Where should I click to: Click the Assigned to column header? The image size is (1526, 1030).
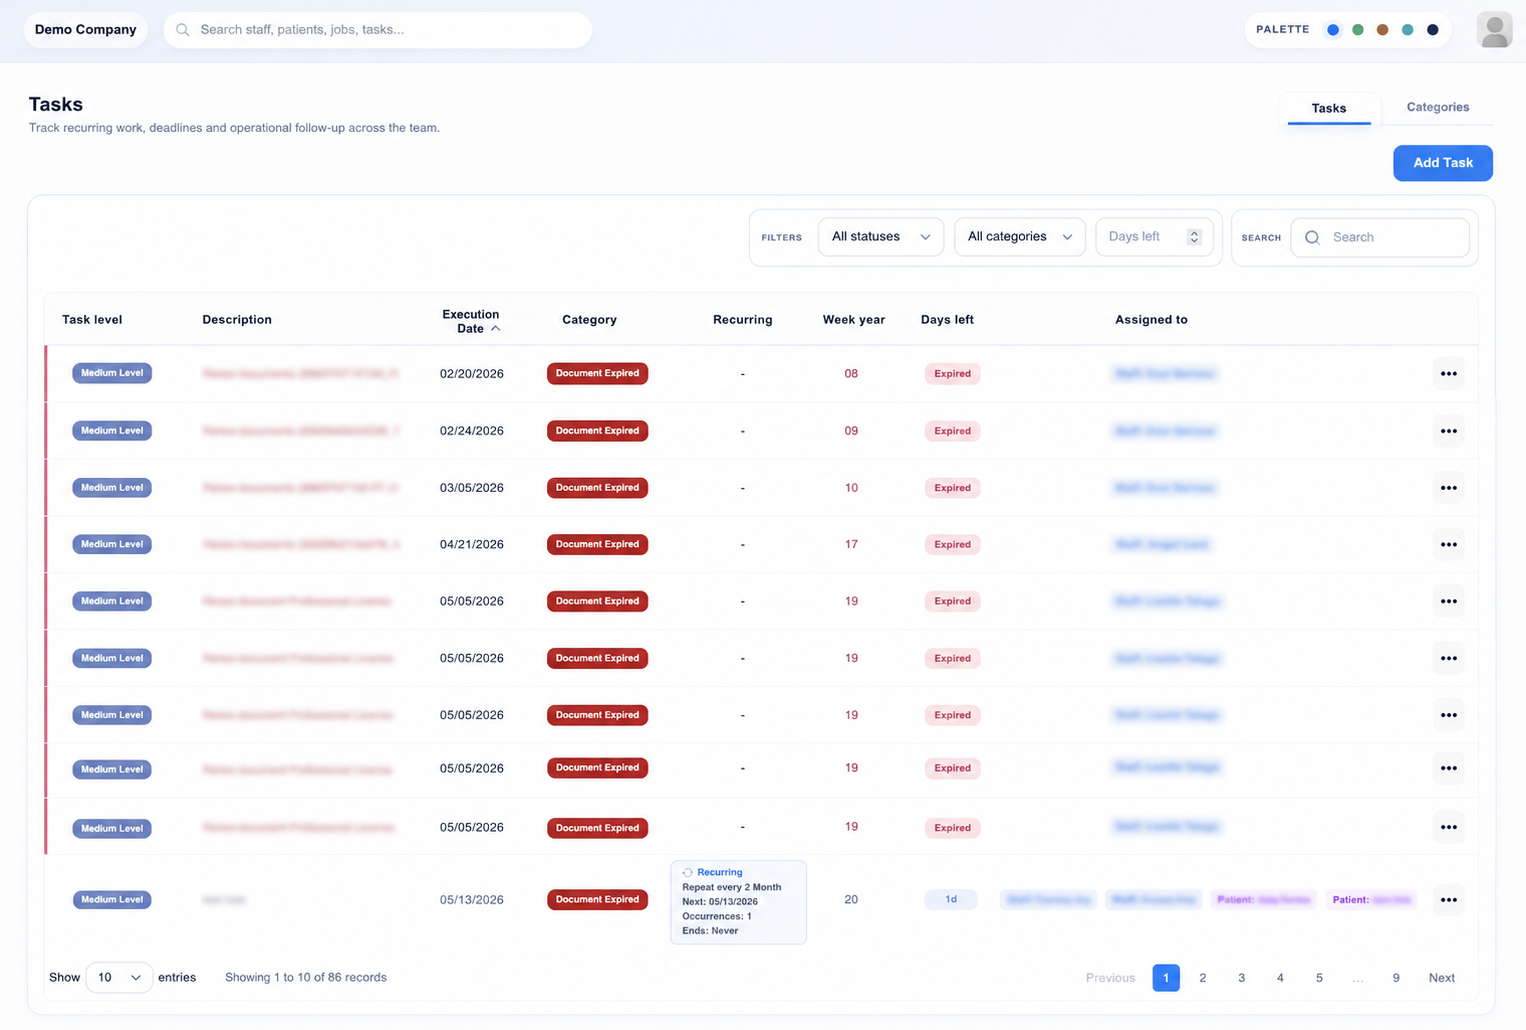[1151, 320]
